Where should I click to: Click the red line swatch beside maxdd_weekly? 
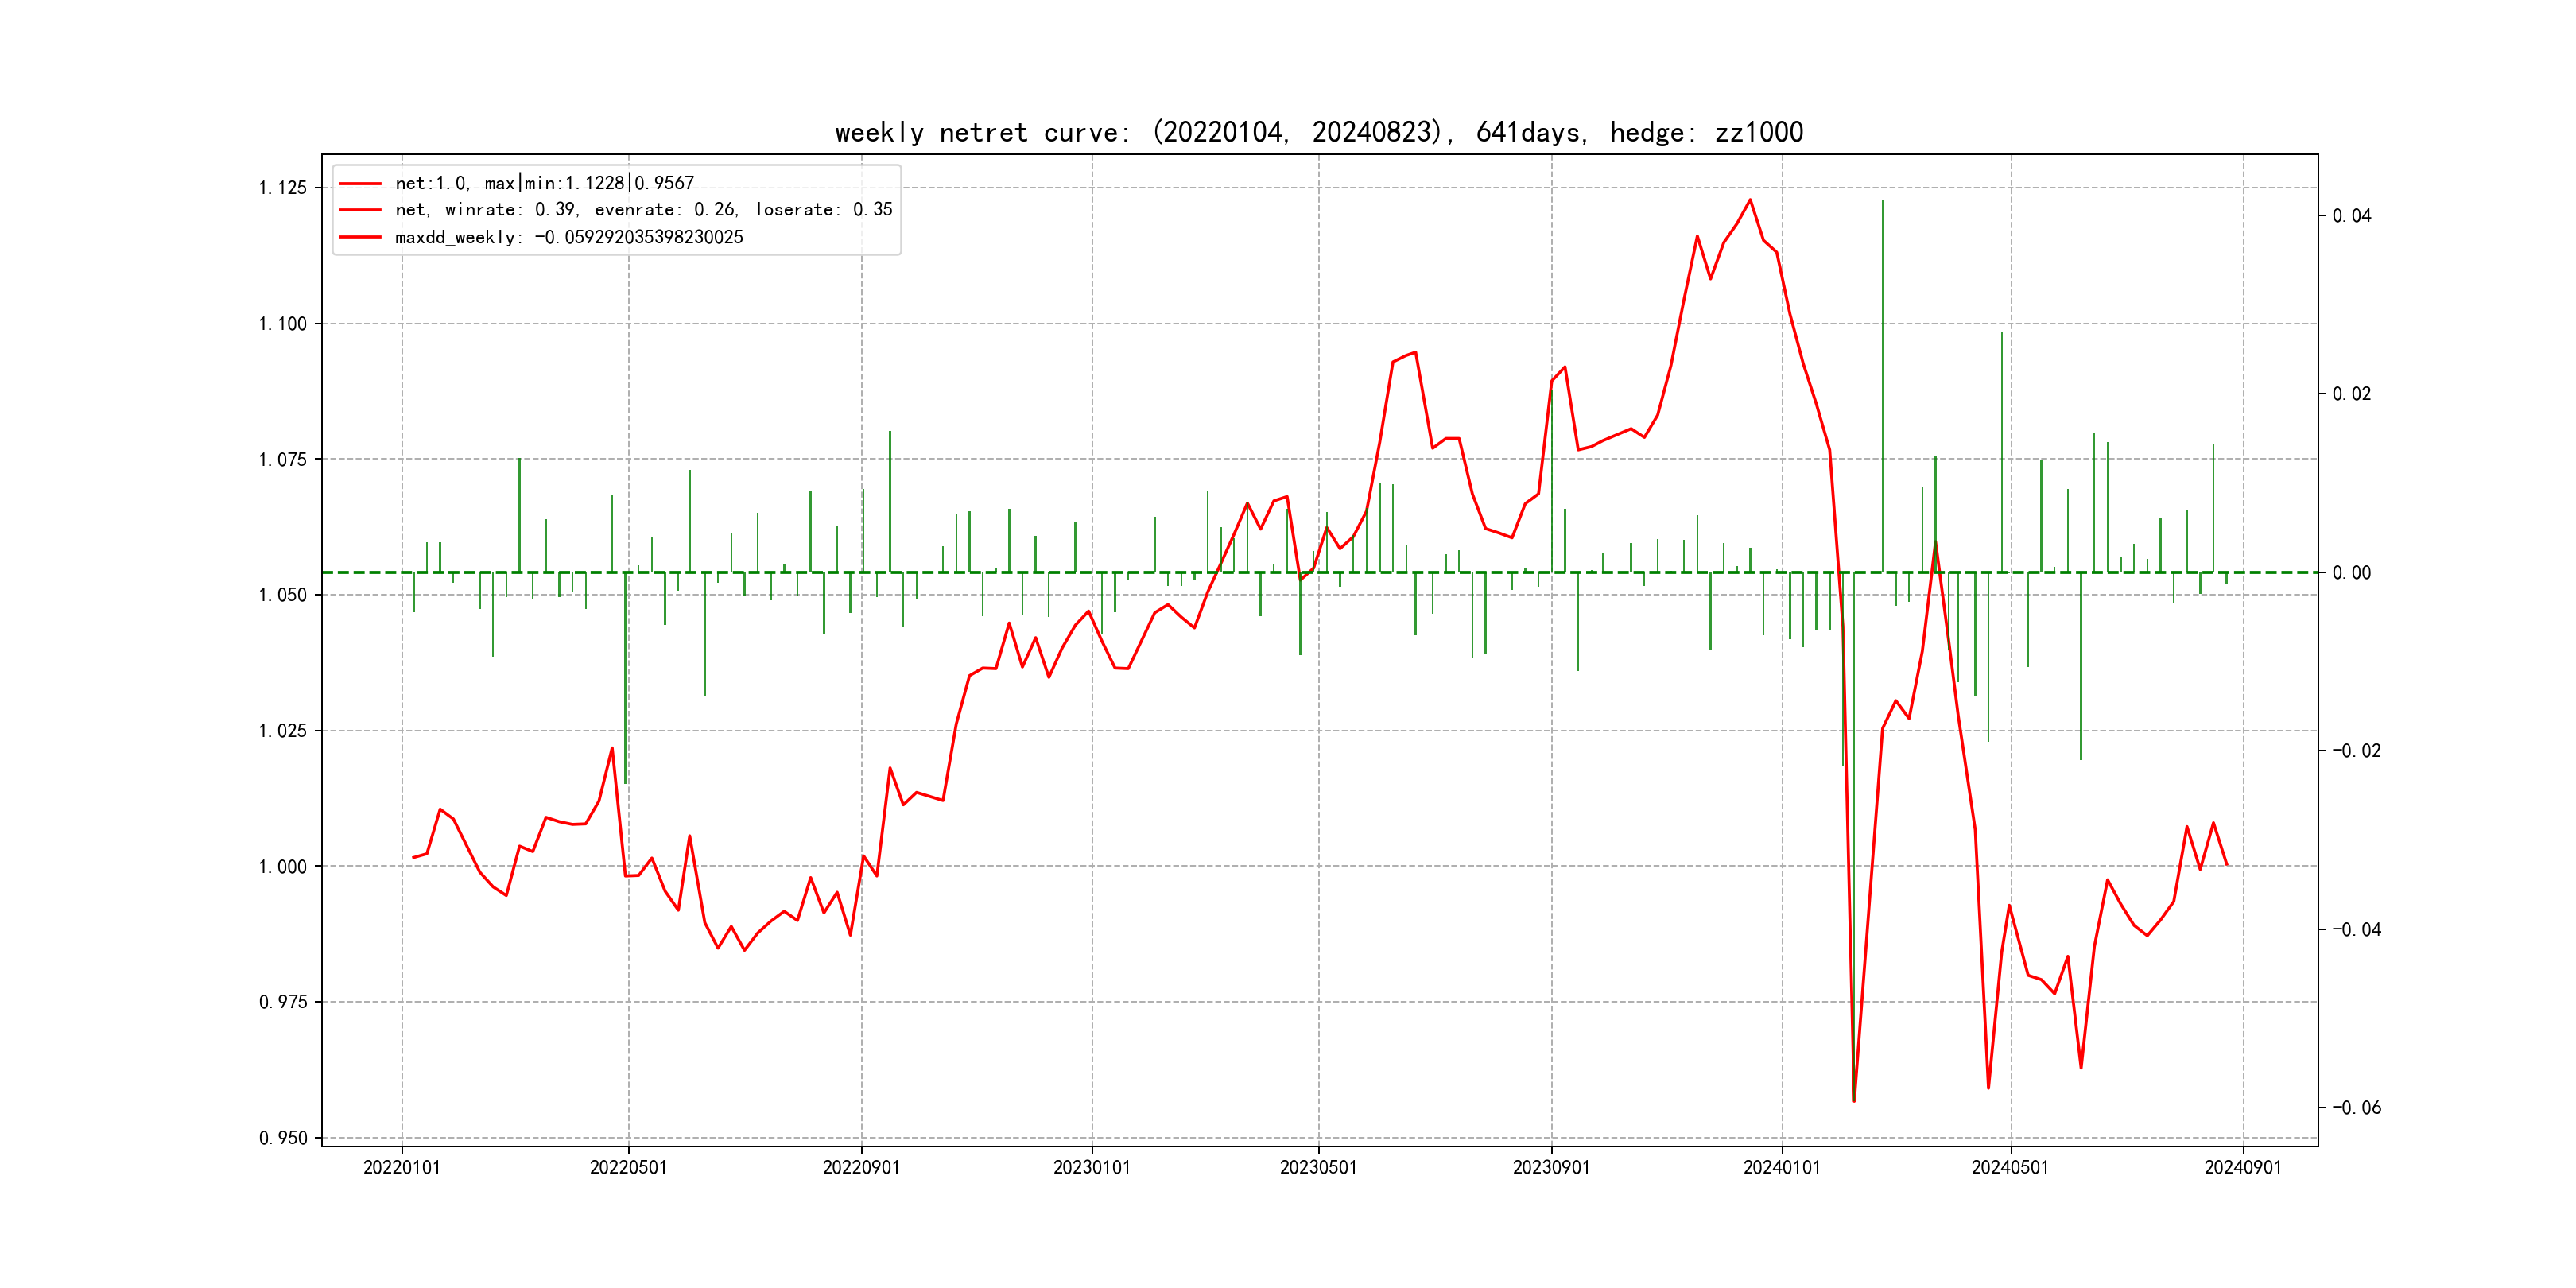(x=360, y=237)
